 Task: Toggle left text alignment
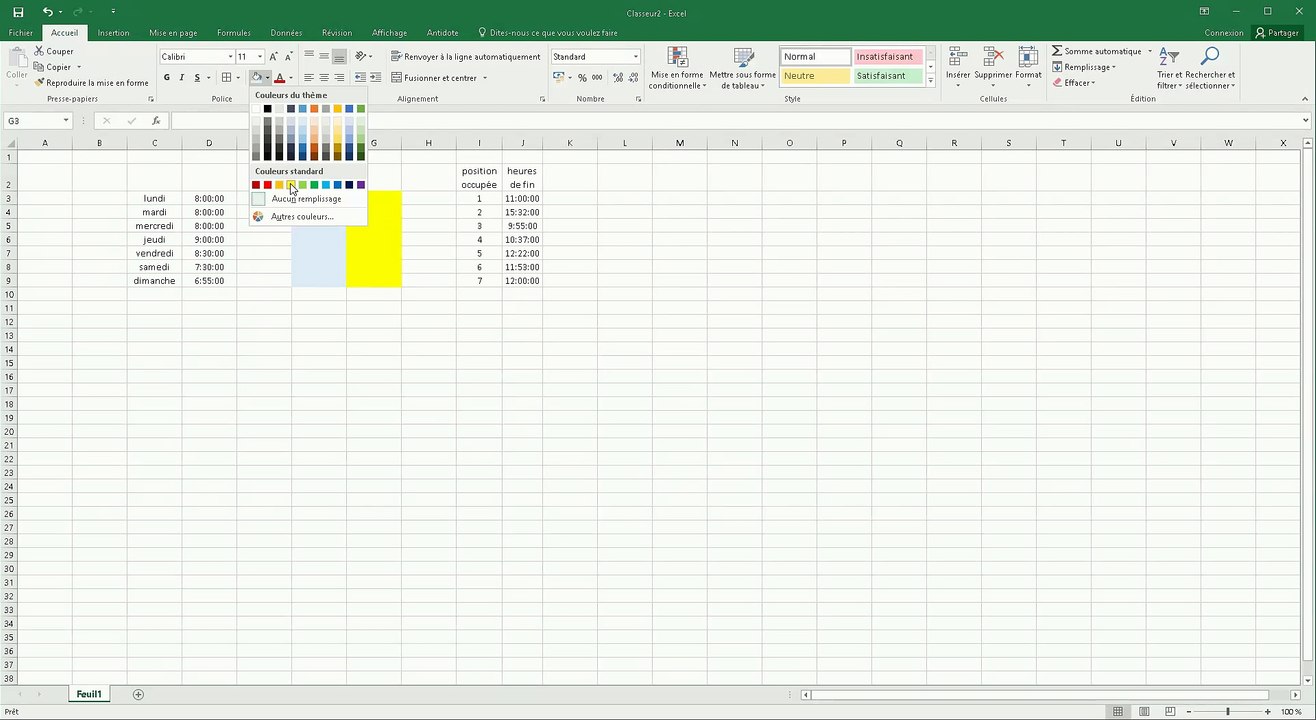(x=309, y=77)
